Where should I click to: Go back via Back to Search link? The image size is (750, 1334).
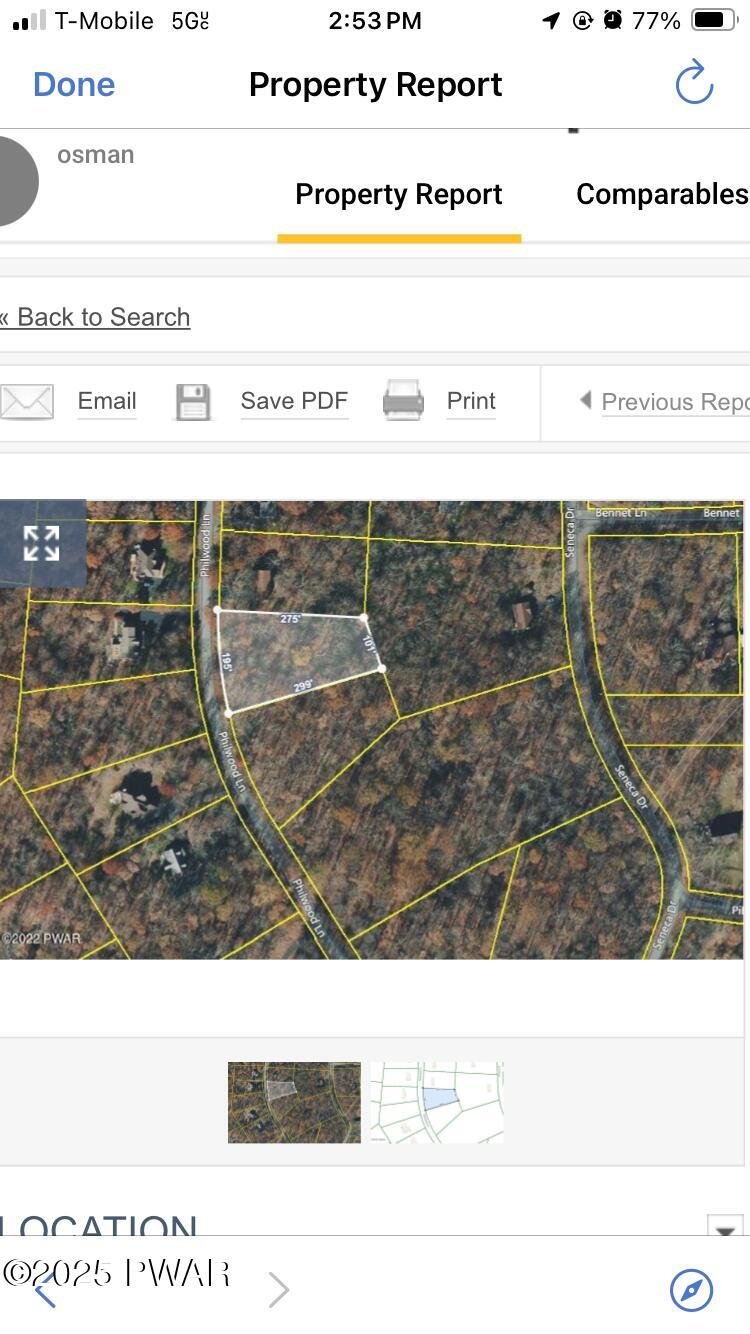click(96, 317)
